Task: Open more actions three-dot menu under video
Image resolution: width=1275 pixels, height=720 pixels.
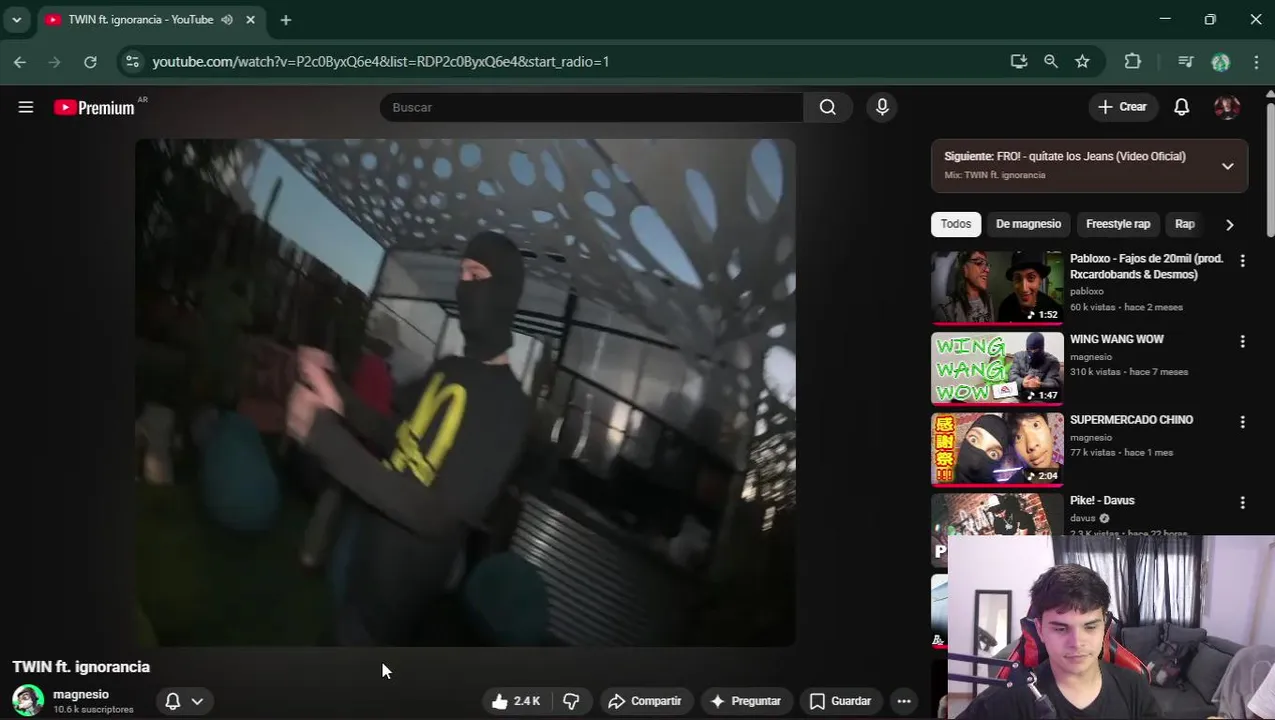Action: pos(904,701)
